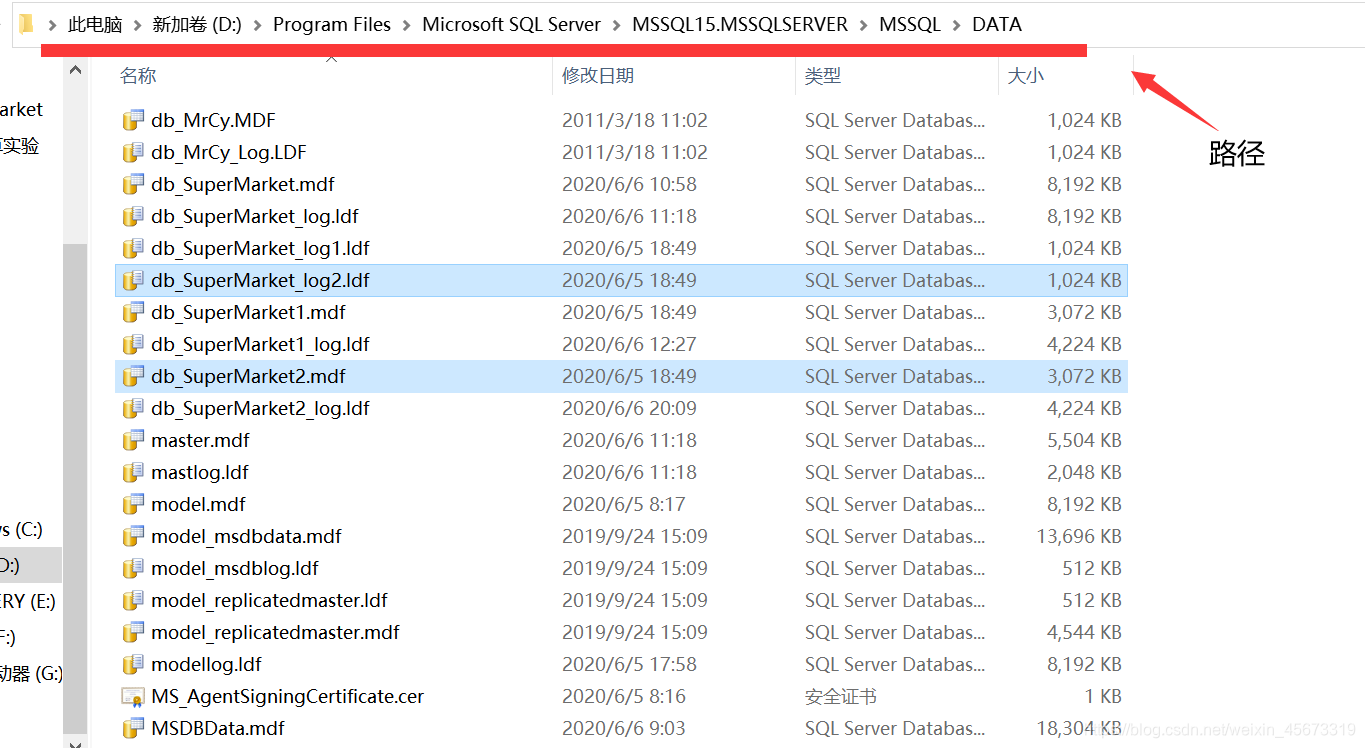
Task: Click the modellog.ldf file icon
Action: tap(132, 664)
